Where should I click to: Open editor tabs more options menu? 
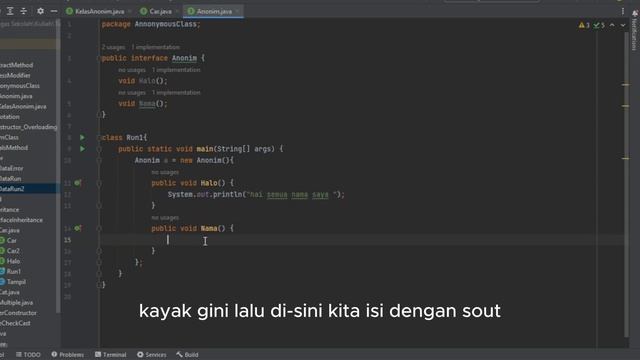click(622, 11)
